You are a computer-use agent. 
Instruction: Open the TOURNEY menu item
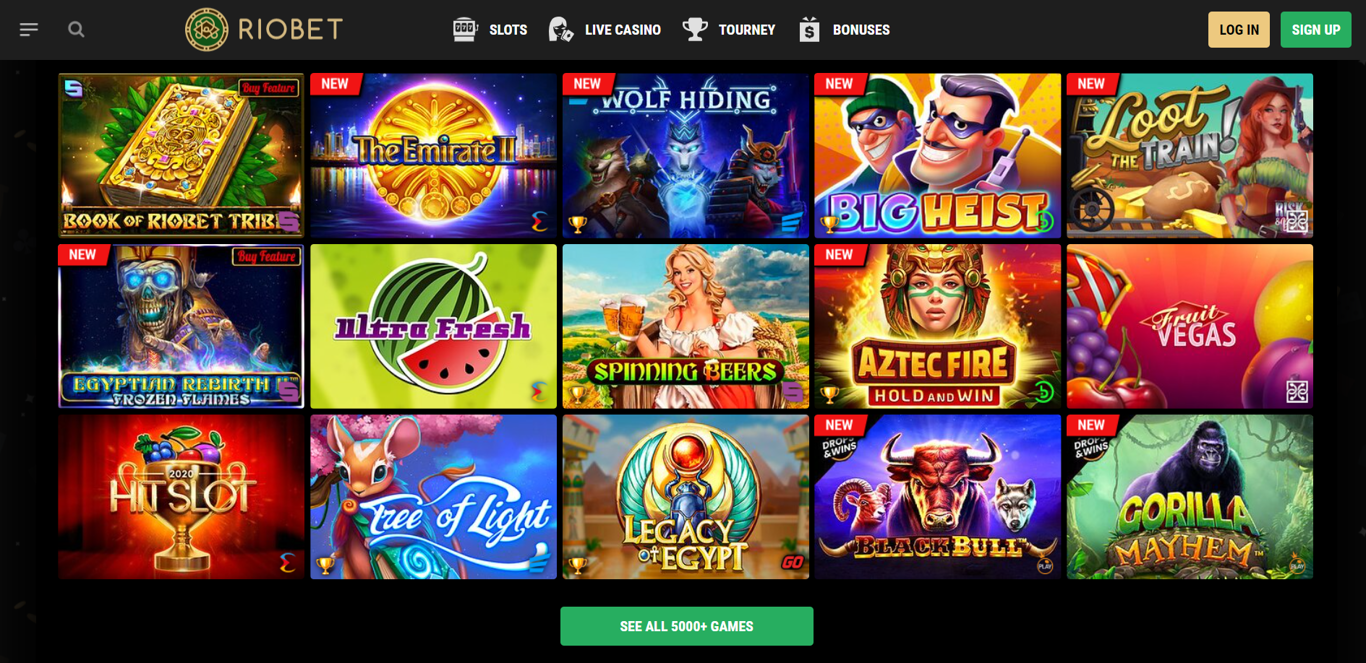point(747,30)
